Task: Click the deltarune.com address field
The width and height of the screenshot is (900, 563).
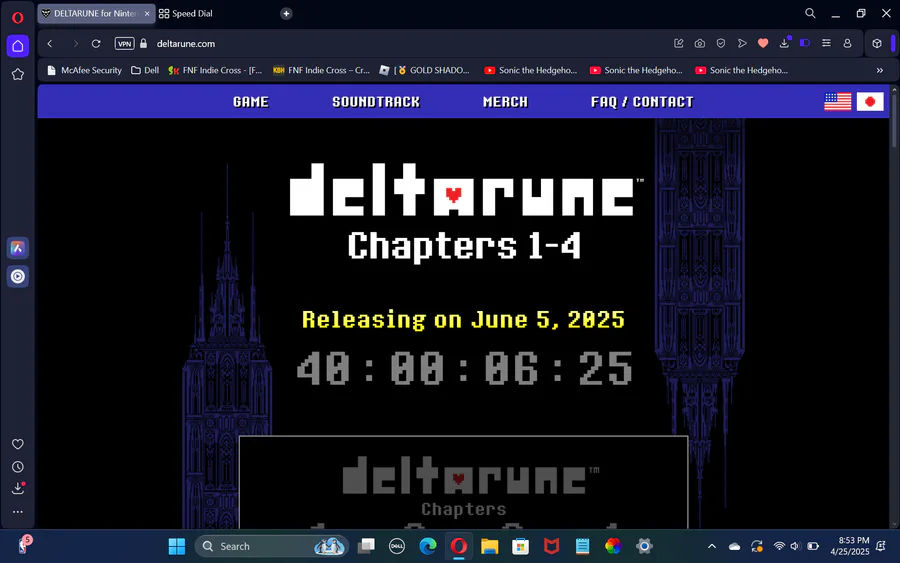Action: tap(186, 44)
